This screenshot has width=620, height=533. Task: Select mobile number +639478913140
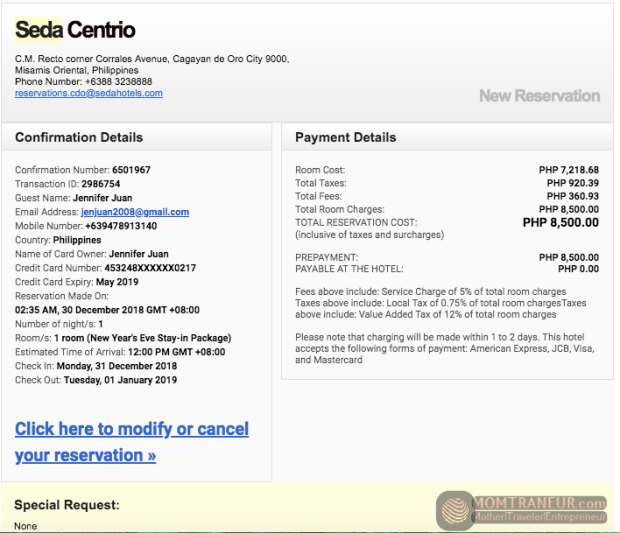(121, 226)
